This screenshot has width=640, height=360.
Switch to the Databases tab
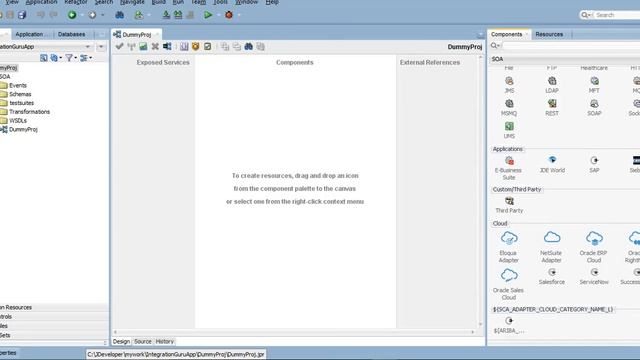coord(71,34)
